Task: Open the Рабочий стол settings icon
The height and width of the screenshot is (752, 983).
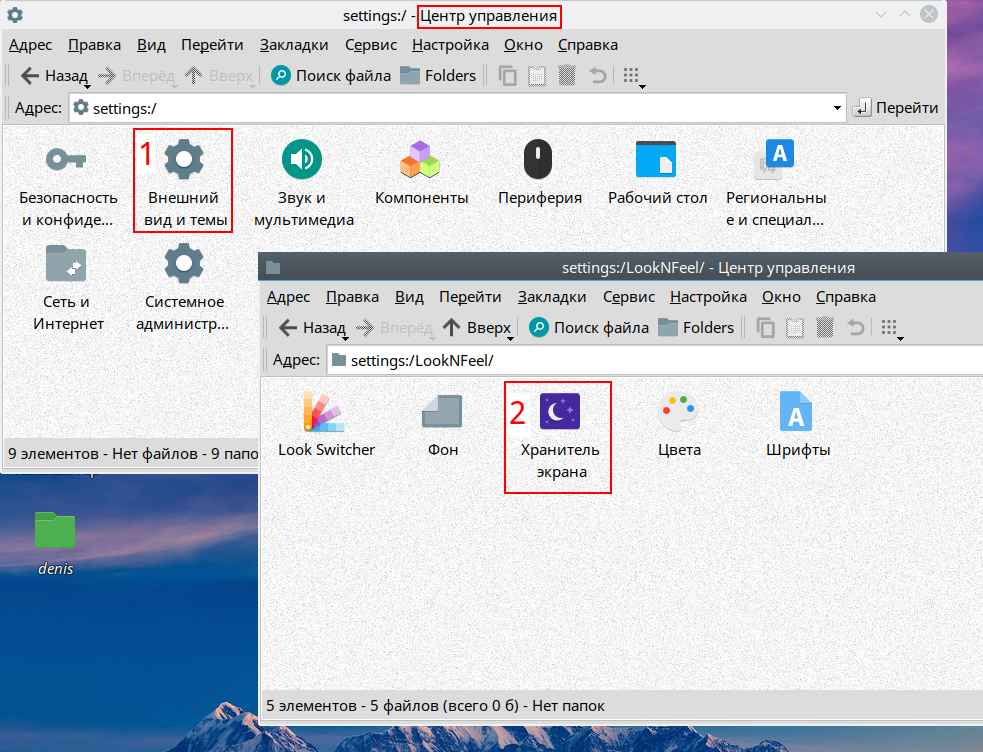Action: [657, 159]
